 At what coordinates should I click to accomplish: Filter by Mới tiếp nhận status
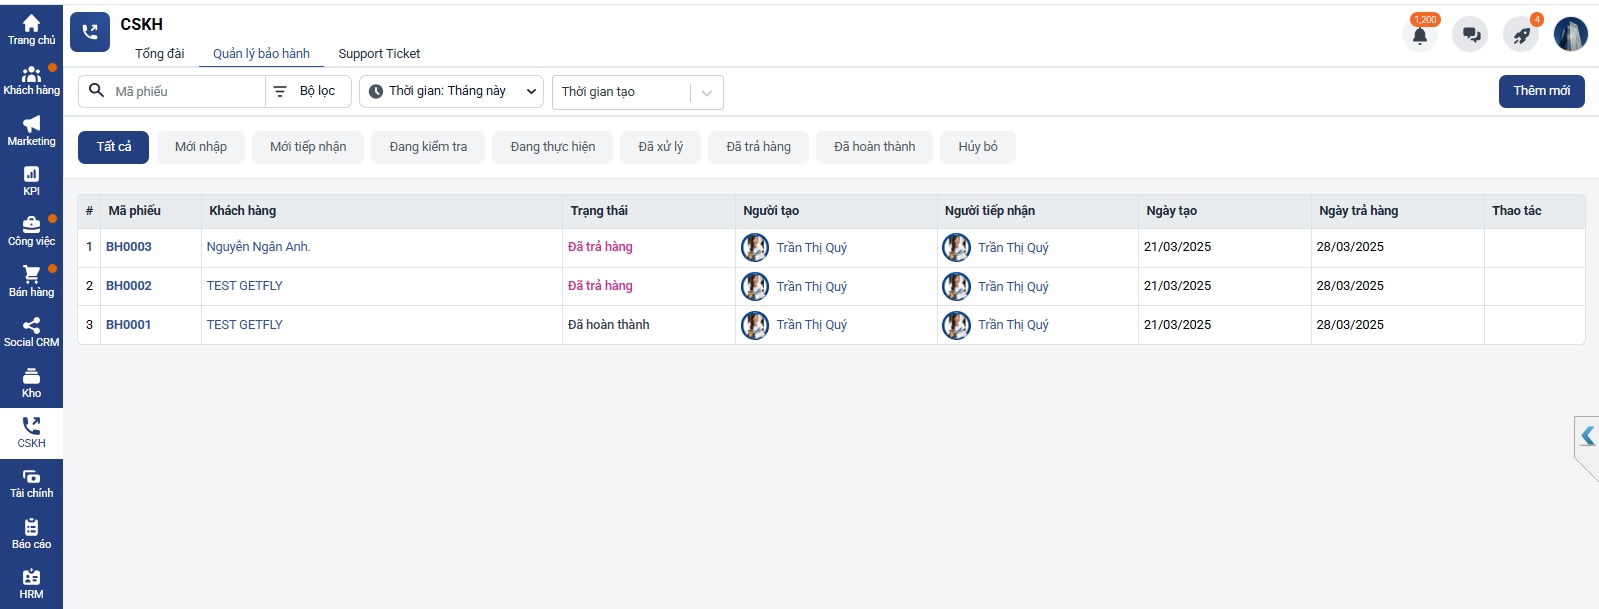[308, 147]
